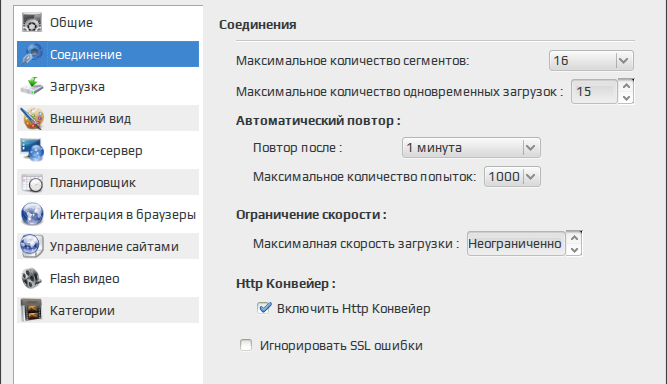This screenshot has width=667, height=384.
Task: Click the Категории film strip icon
Action: 32,310
